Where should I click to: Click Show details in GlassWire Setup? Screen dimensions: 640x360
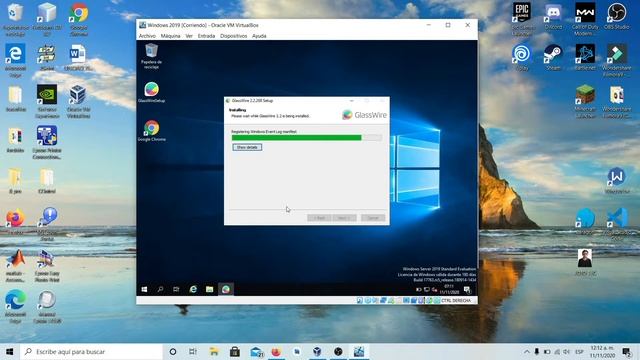coord(247,147)
